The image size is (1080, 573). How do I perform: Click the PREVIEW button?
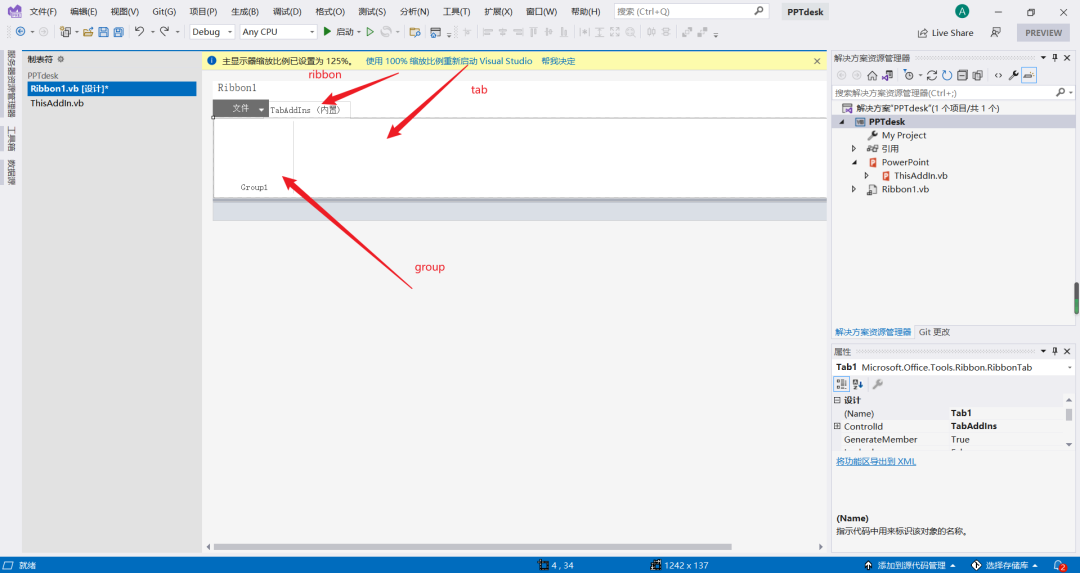pos(1043,32)
